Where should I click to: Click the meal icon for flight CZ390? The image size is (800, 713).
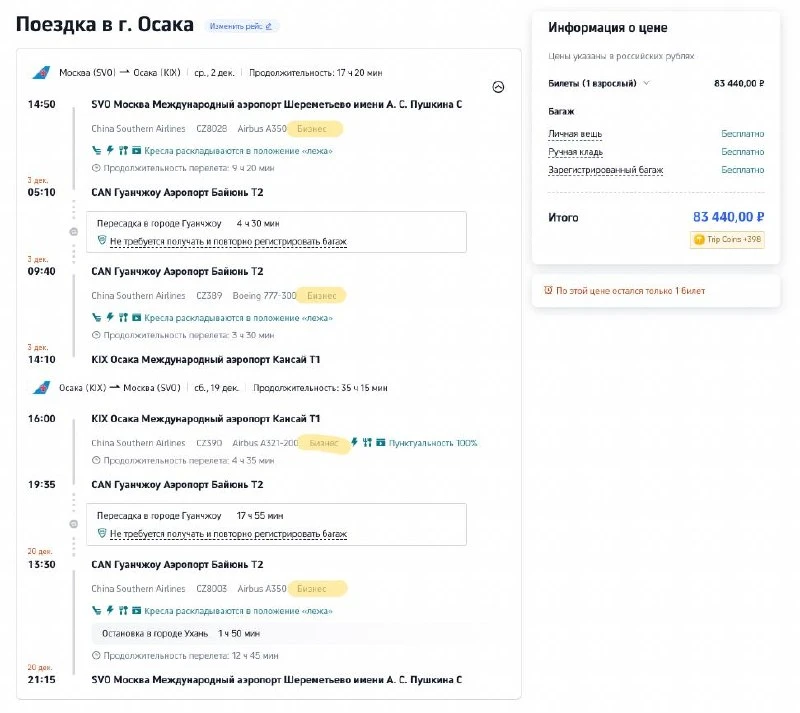(367, 442)
